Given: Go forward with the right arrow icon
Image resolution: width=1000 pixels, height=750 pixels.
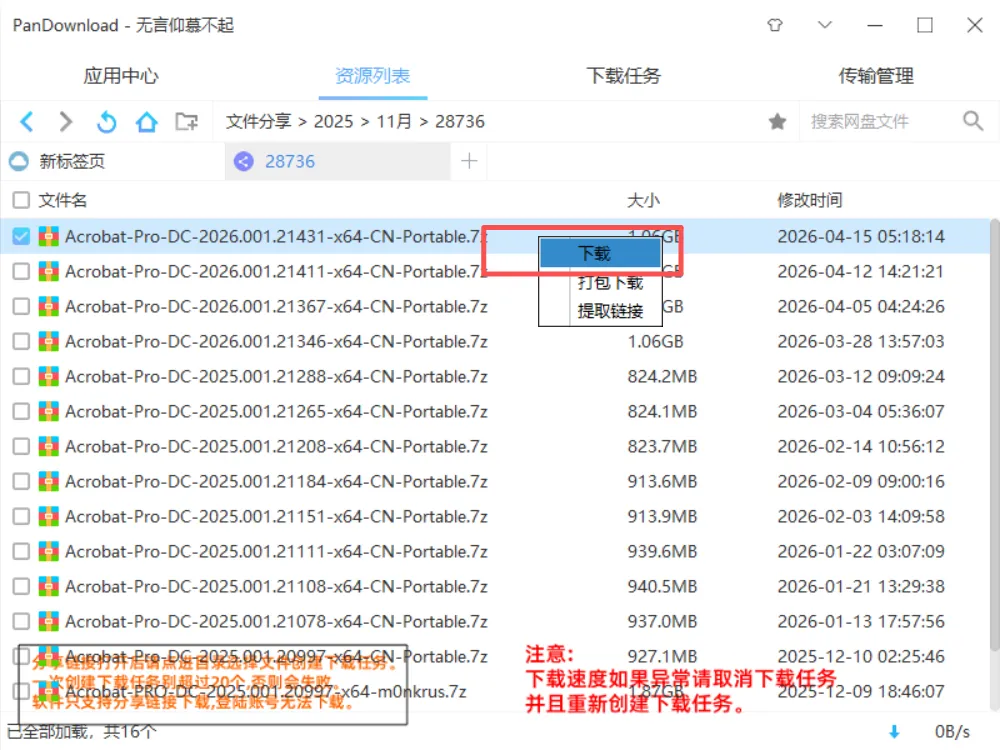Looking at the screenshot, I should [66, 121].
